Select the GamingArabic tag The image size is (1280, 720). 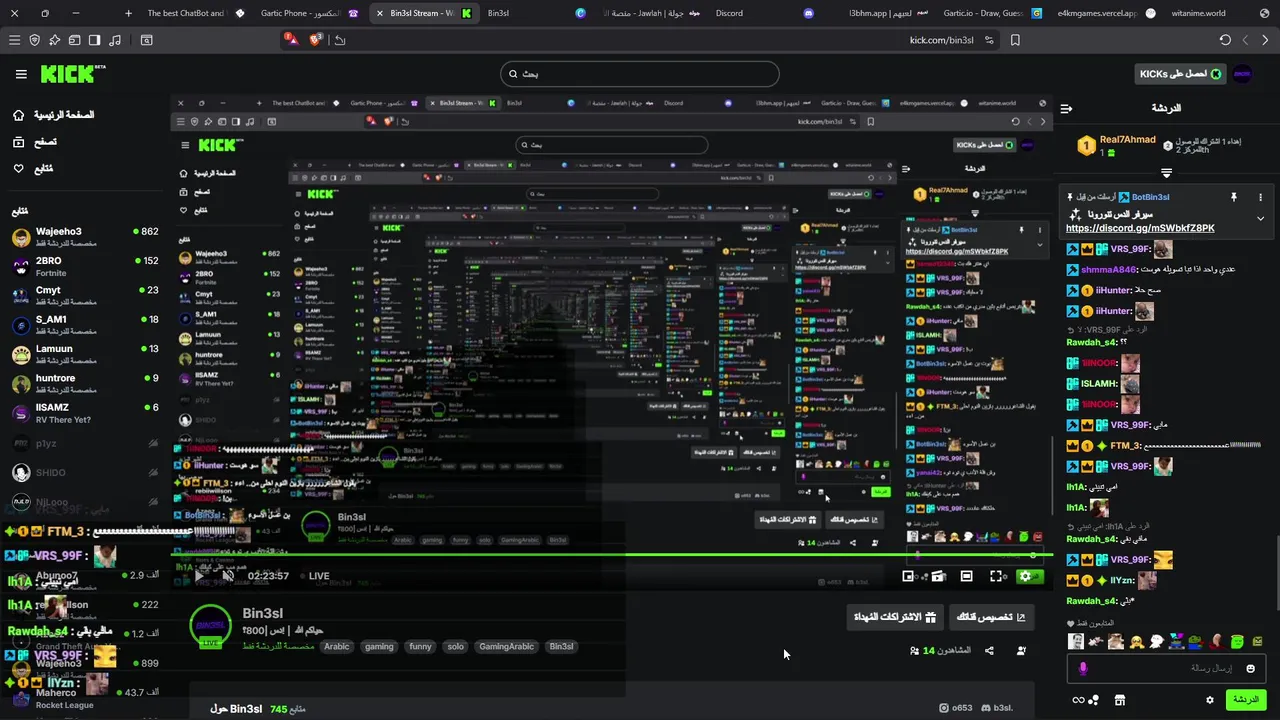coord(506,646)
